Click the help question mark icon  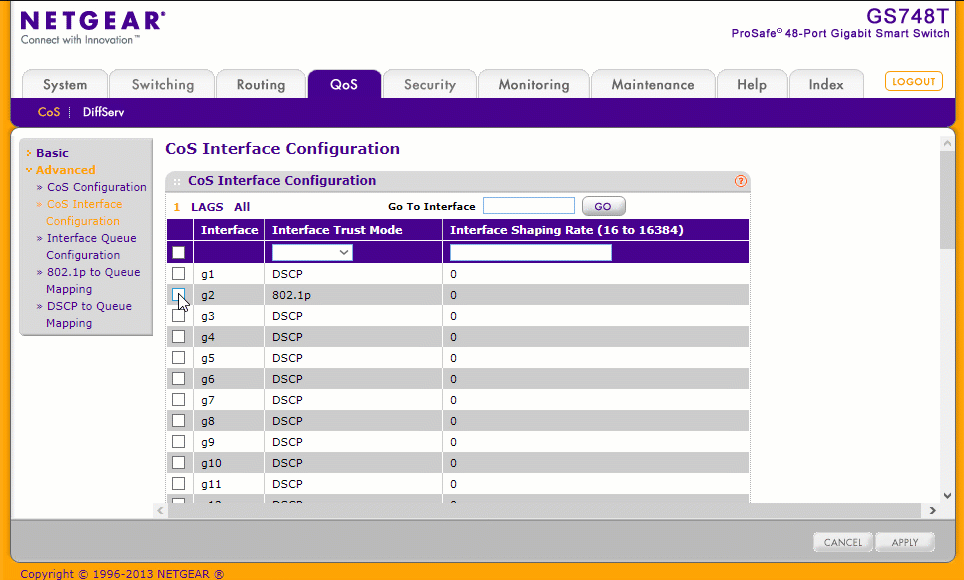tap(741, 181)
